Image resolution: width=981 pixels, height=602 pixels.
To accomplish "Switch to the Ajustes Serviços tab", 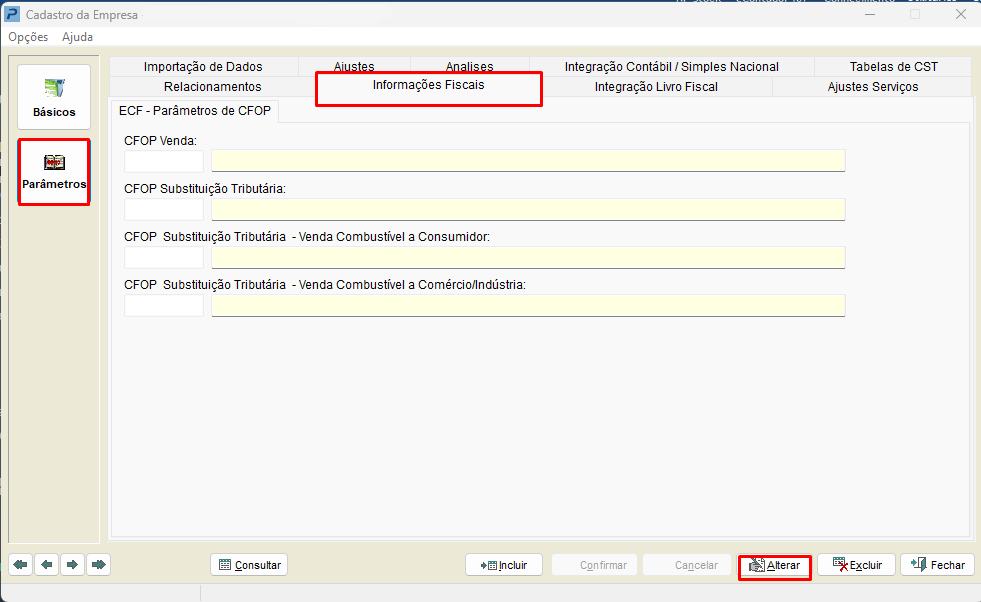I will click(x=873, y=86).
